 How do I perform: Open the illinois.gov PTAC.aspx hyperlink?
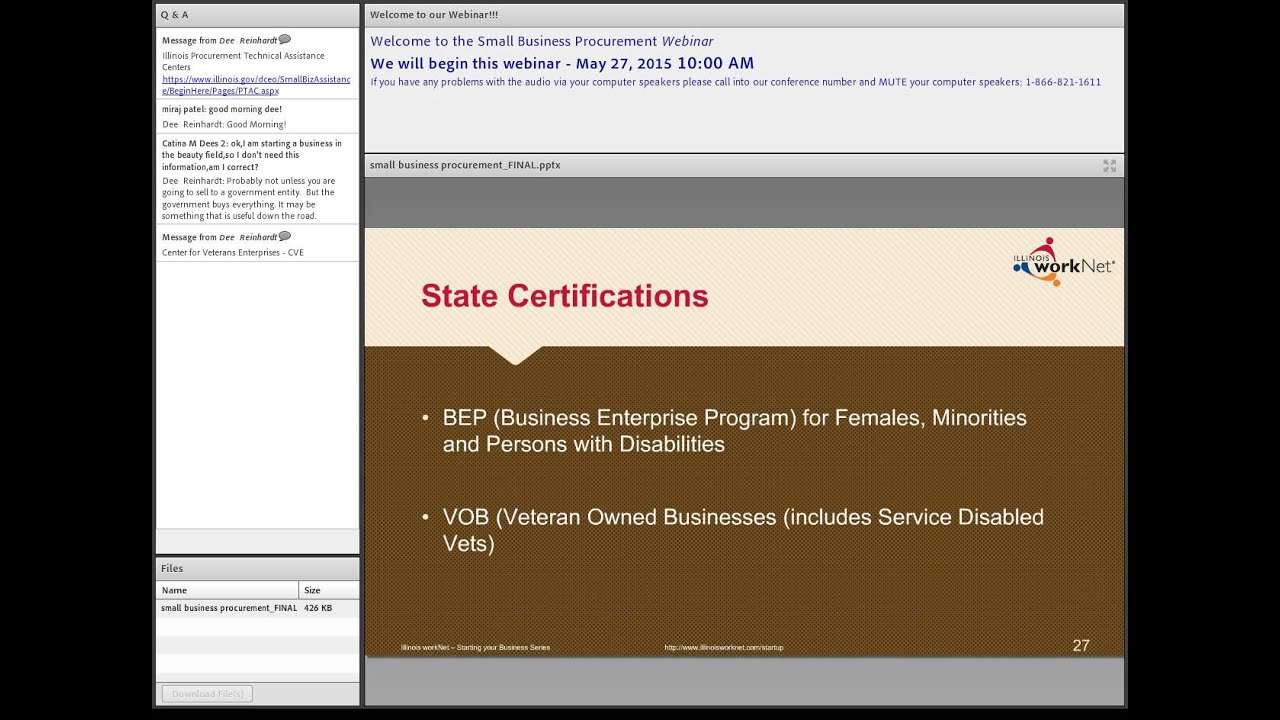click(x=256, y=84)
